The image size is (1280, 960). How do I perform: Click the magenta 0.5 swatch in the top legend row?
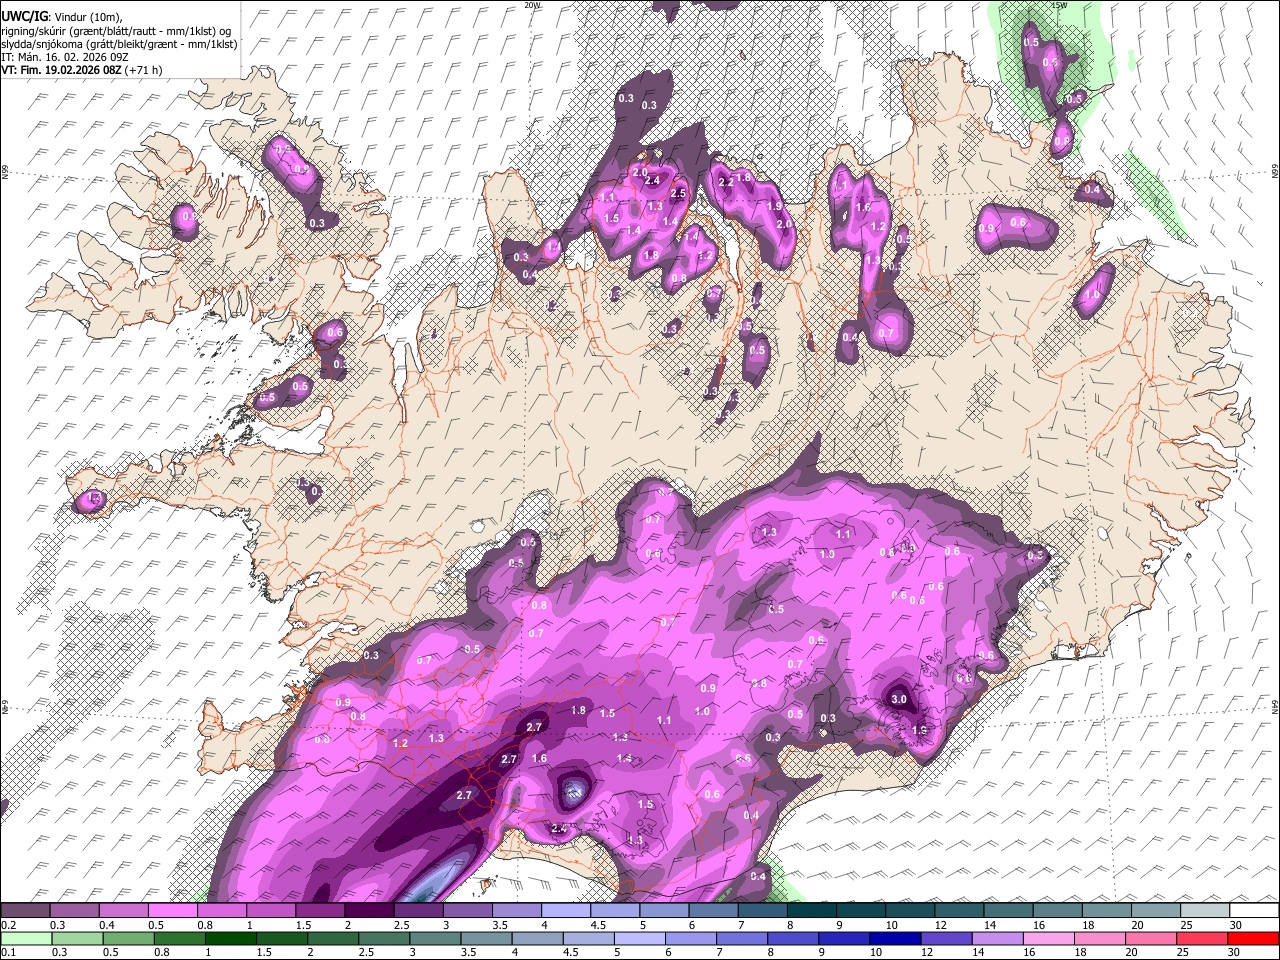pyautogui.click(x=172, y=911)
